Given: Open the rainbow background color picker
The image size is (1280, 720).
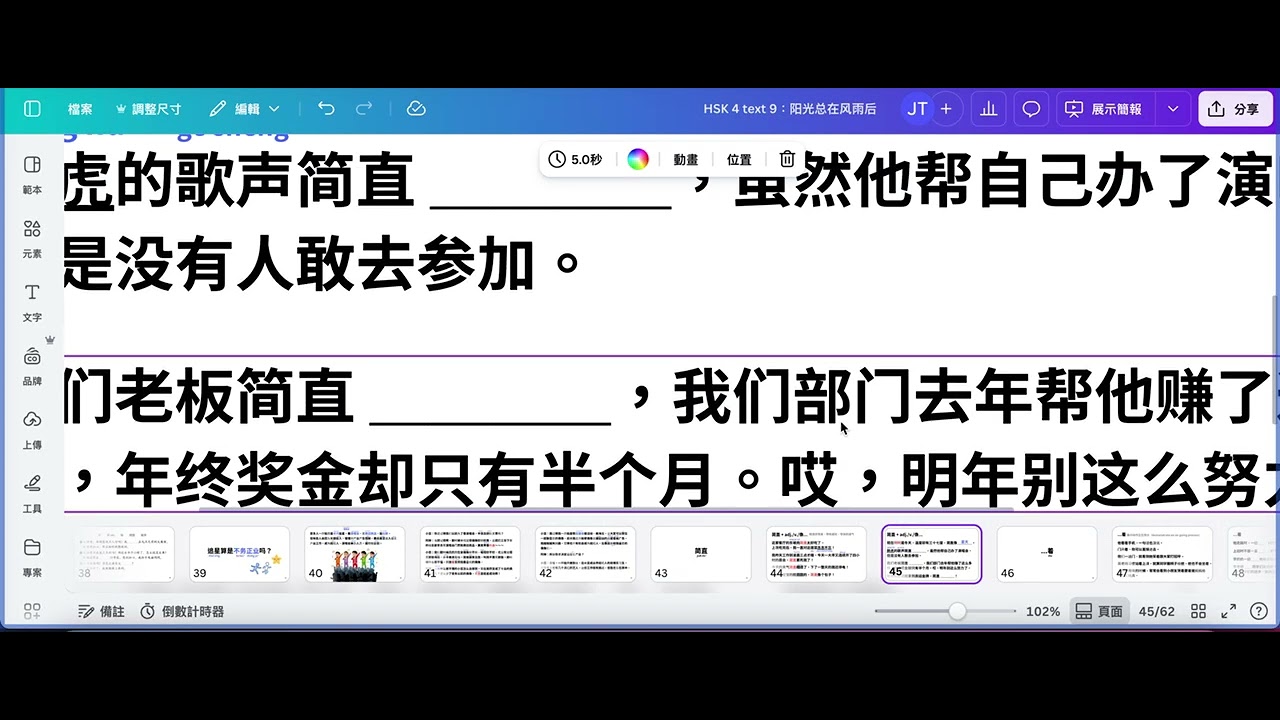Looking at the screenshot, I should pos(638,159).
